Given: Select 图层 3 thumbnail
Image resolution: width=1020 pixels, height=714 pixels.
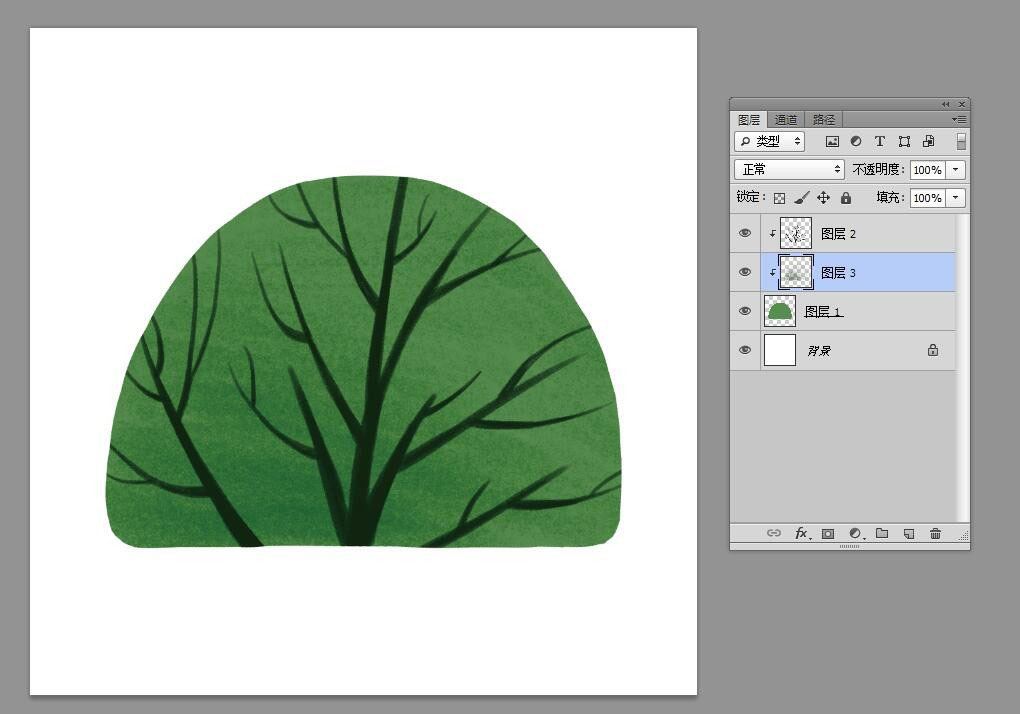Looking at the screenshot, I should [796, 272].
